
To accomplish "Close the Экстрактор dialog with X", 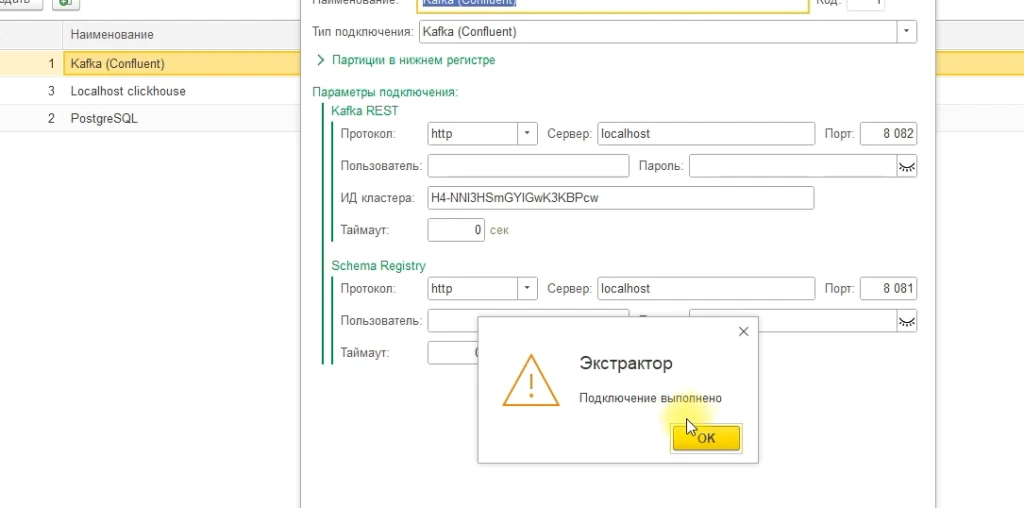I will click(x=742, y=331).
